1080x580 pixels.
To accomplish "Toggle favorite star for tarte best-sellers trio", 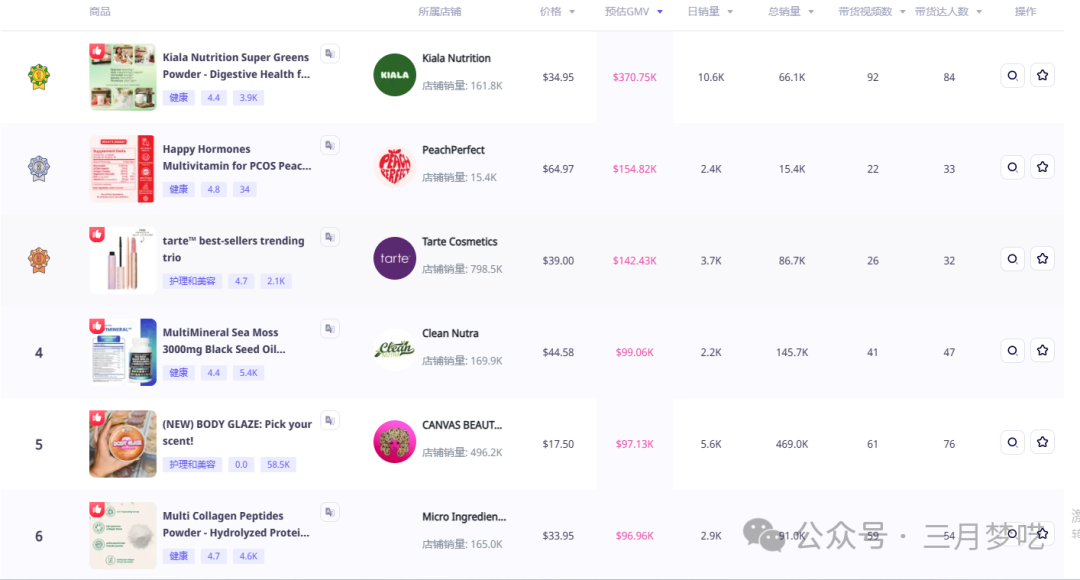I will 1042,259.
